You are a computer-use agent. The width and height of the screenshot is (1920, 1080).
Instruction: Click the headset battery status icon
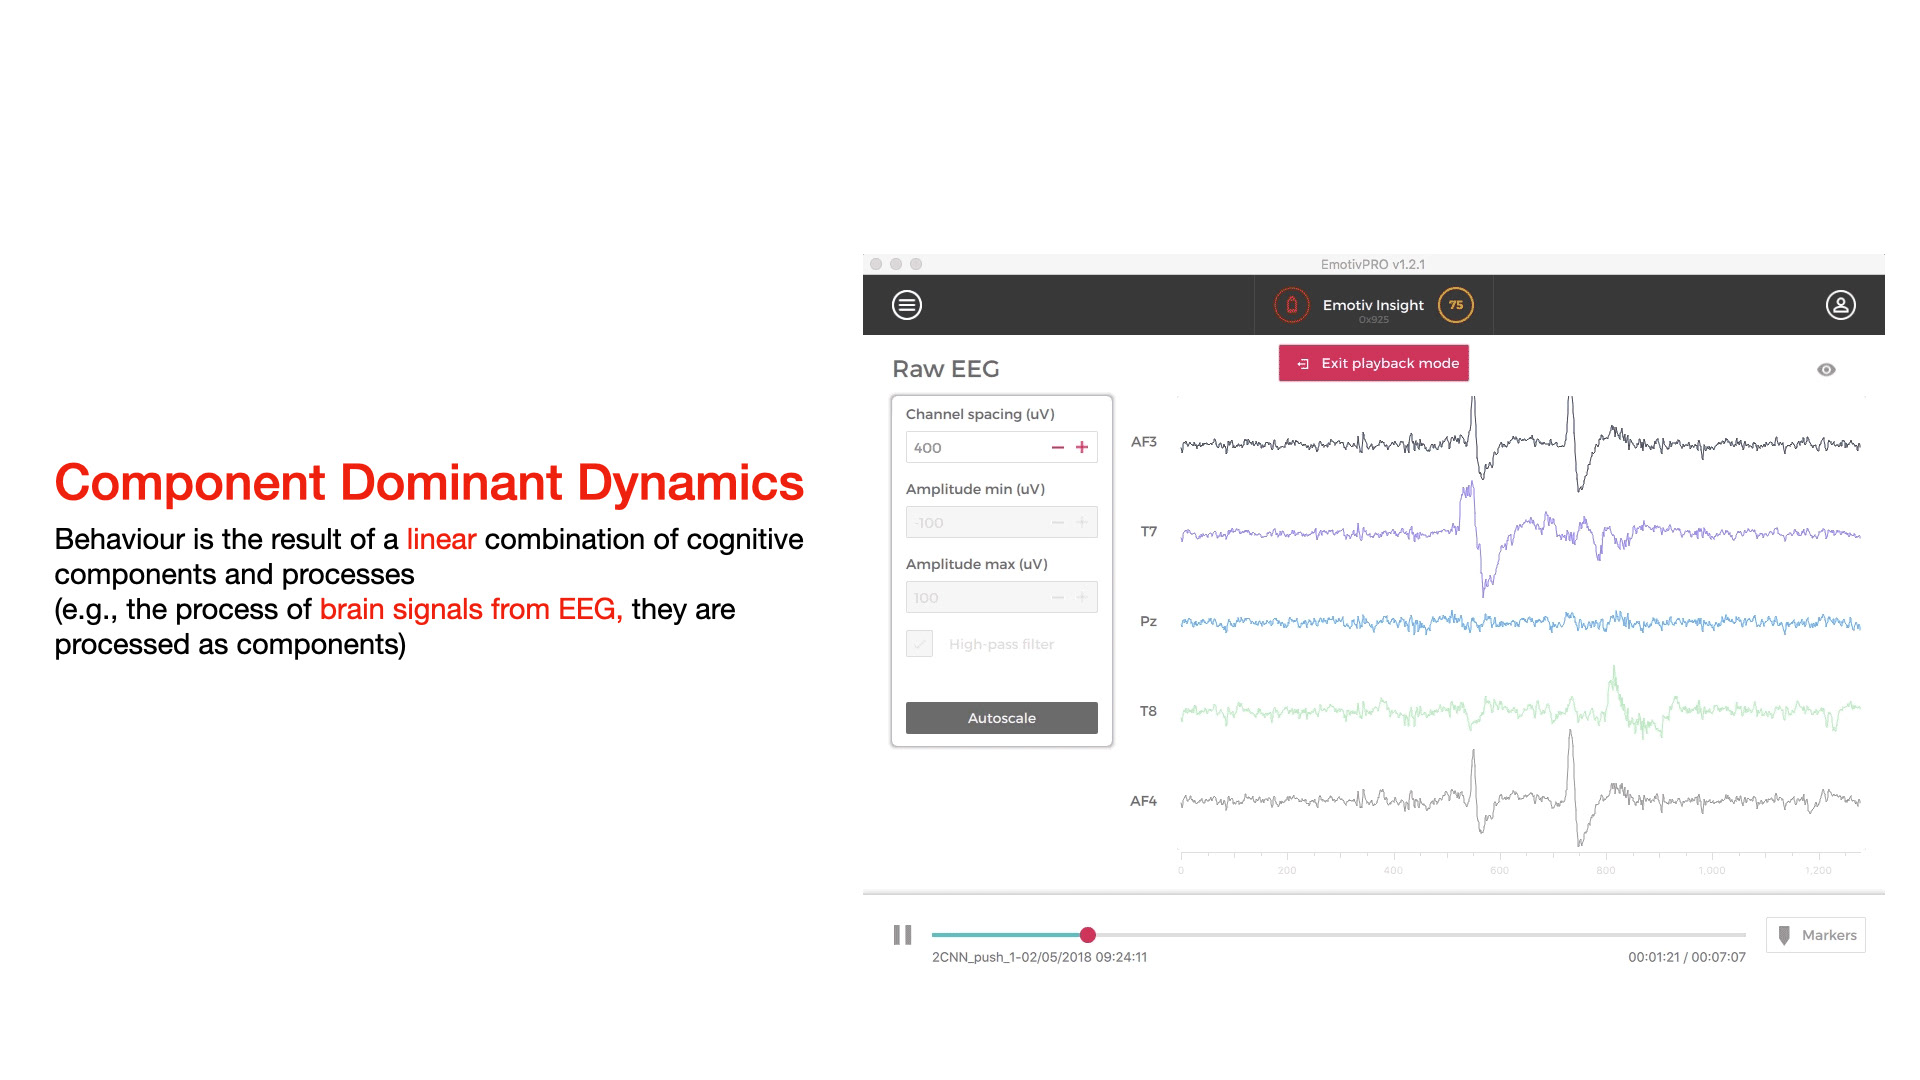(1291, 305)
